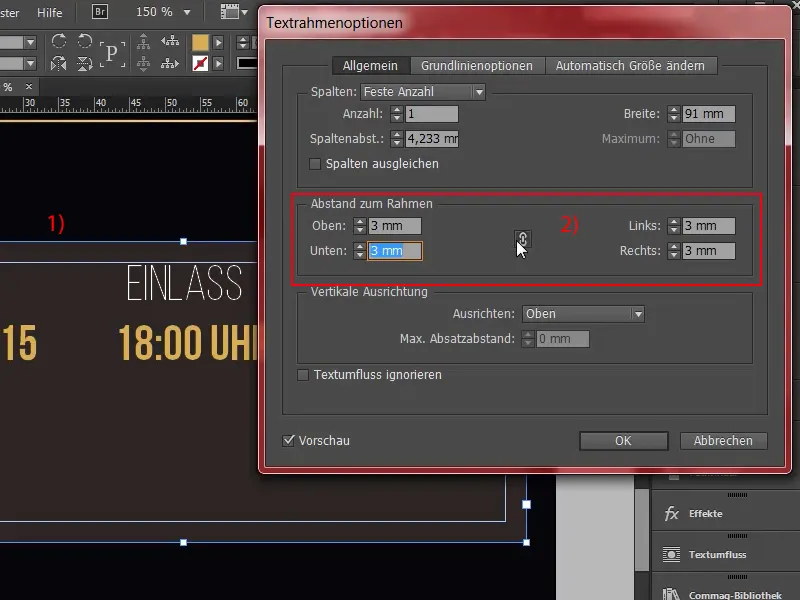Cancel with the Abbrechen button
This screenshot has width=800, height=600.
point(723,441)
